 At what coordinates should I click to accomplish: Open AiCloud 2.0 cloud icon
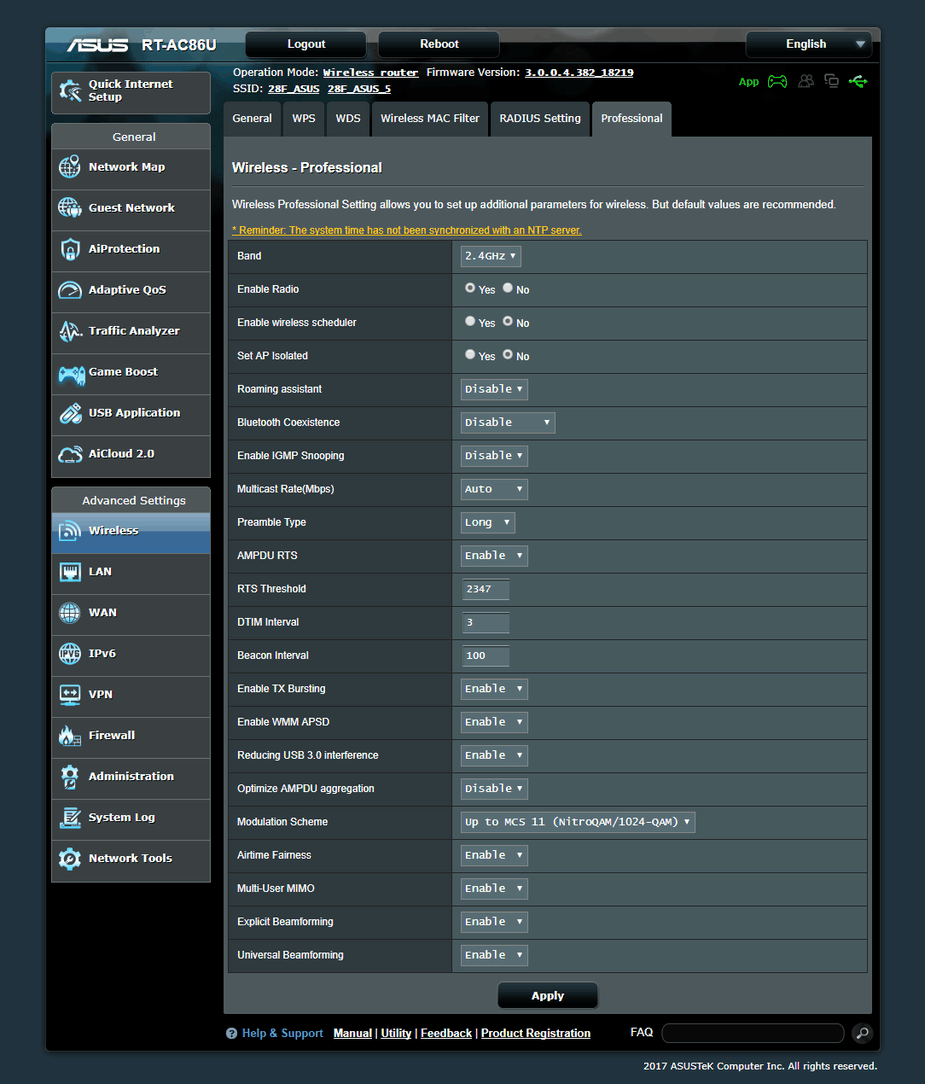pos(70,454)
